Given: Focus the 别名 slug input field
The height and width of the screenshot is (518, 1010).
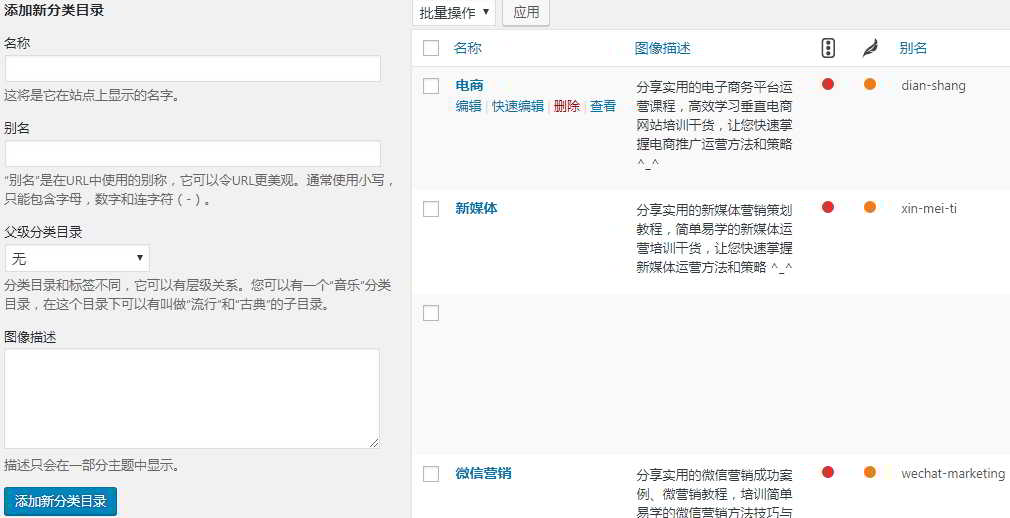Looking at the screenshot, I should [193, 154].
